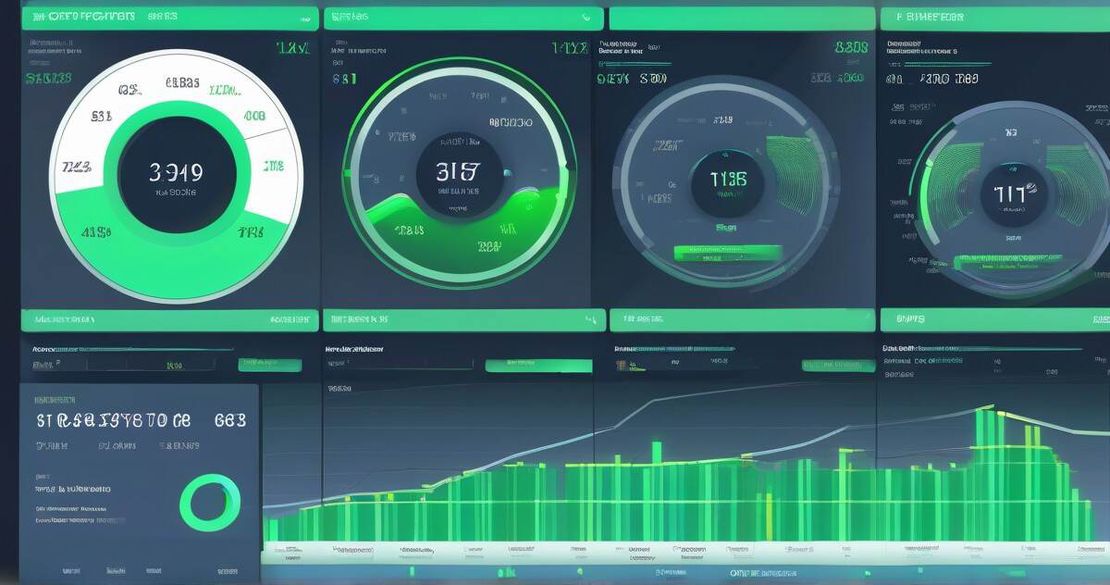This screenshot has width=1110, height=585.
Task: Select the center readout of the second gauge
Action: [459, 174]
